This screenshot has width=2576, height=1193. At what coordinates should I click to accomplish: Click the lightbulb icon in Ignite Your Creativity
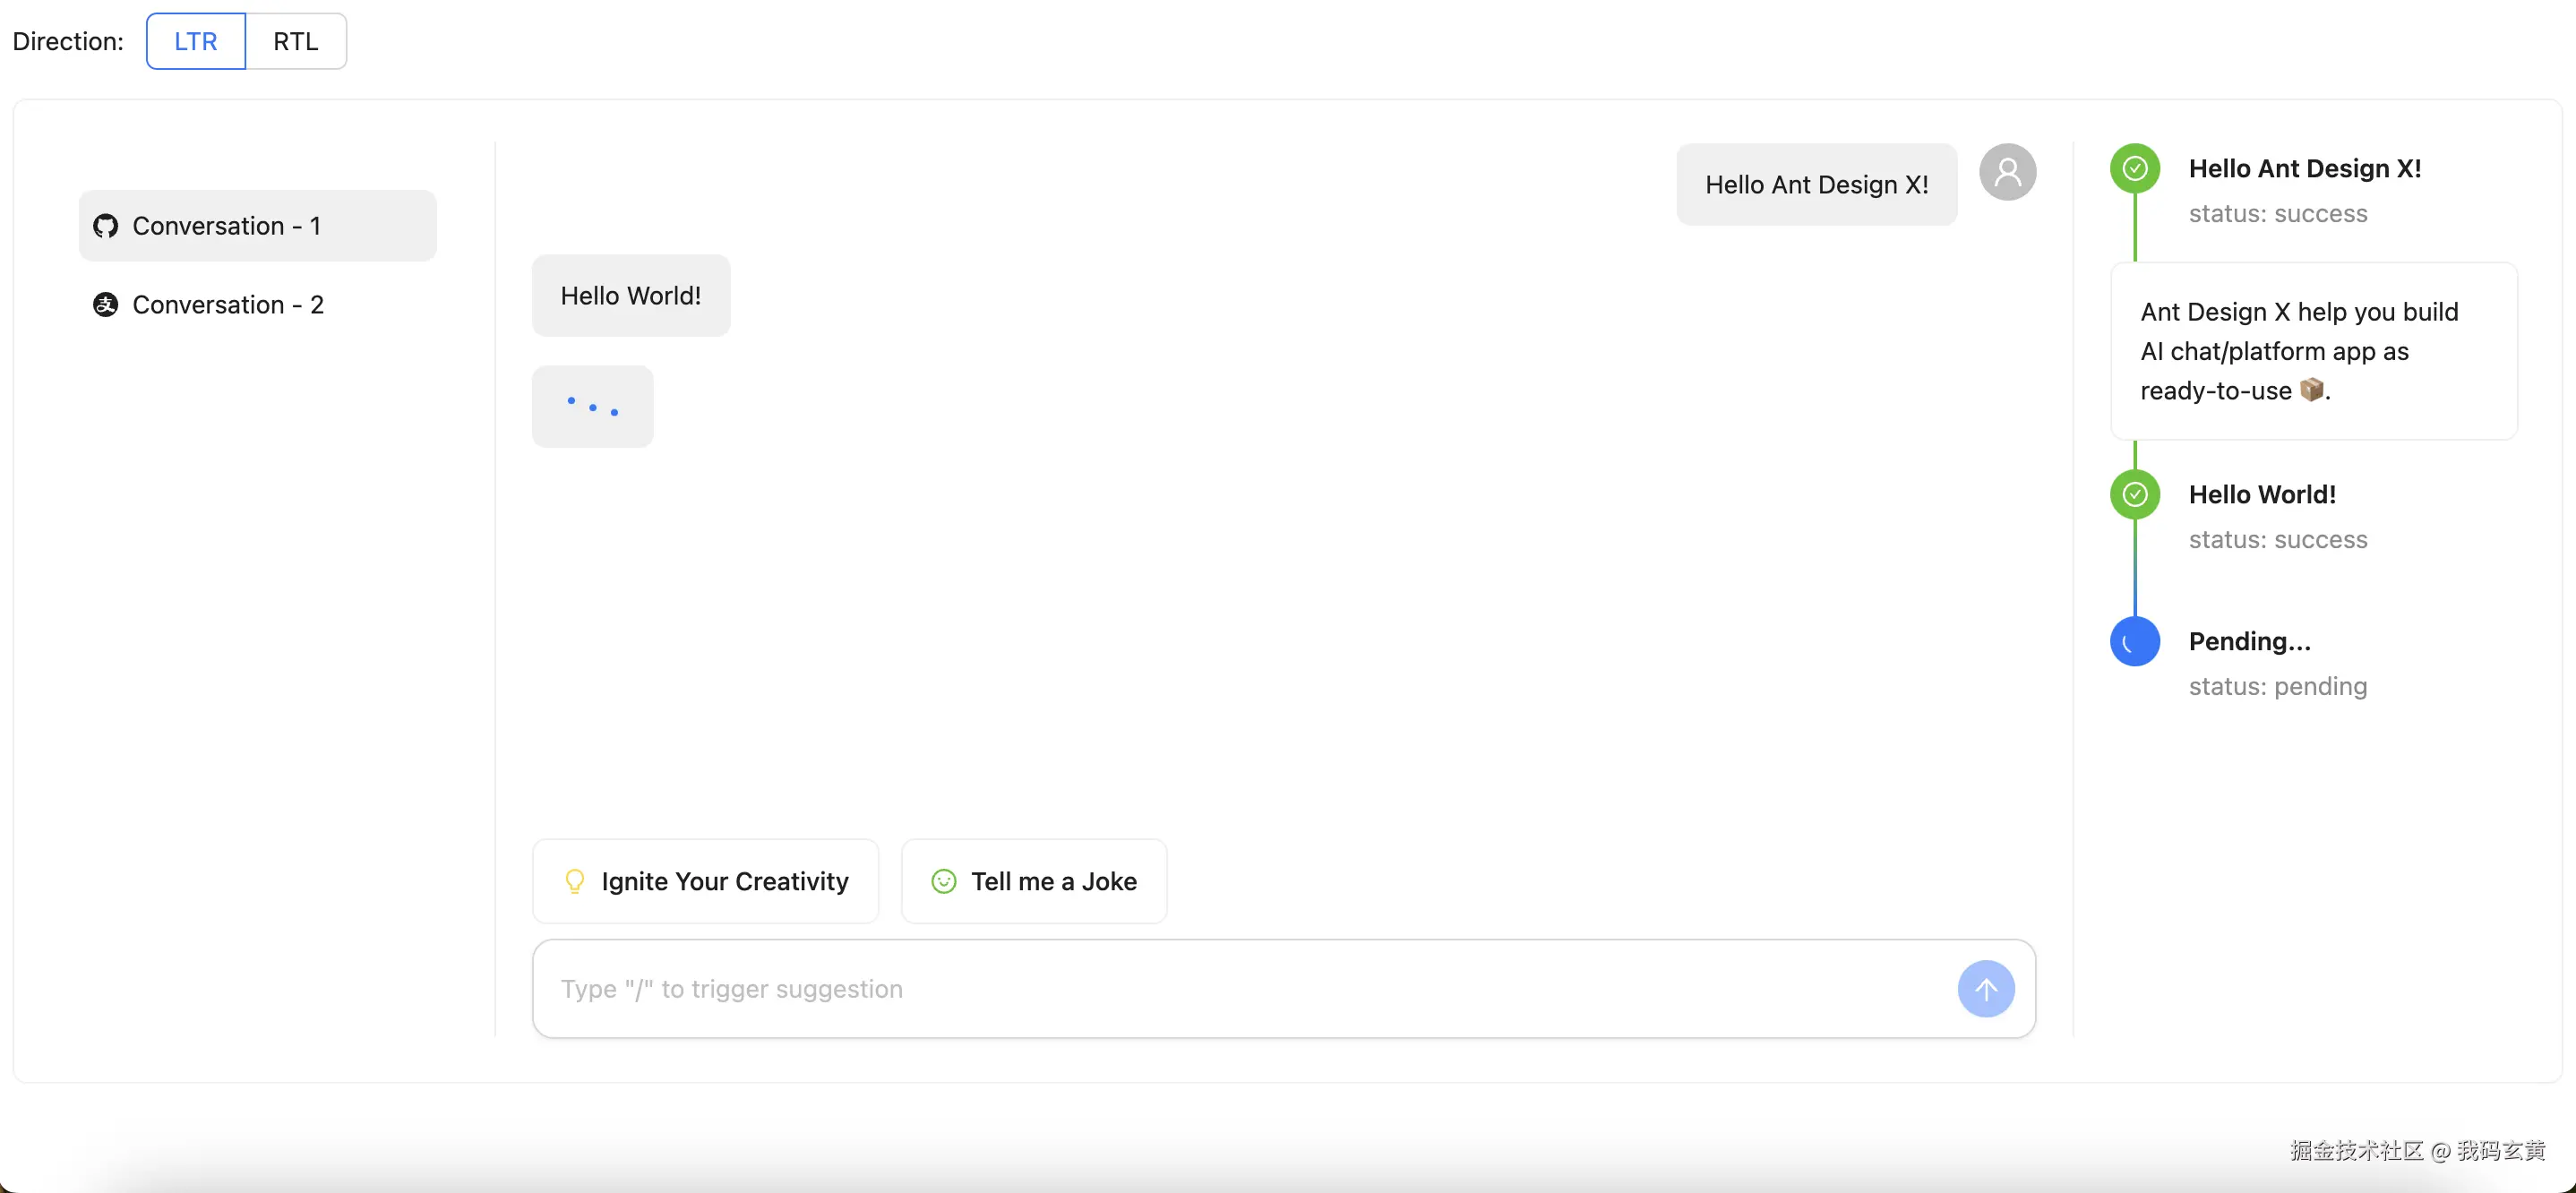click(x=575, y=881)
